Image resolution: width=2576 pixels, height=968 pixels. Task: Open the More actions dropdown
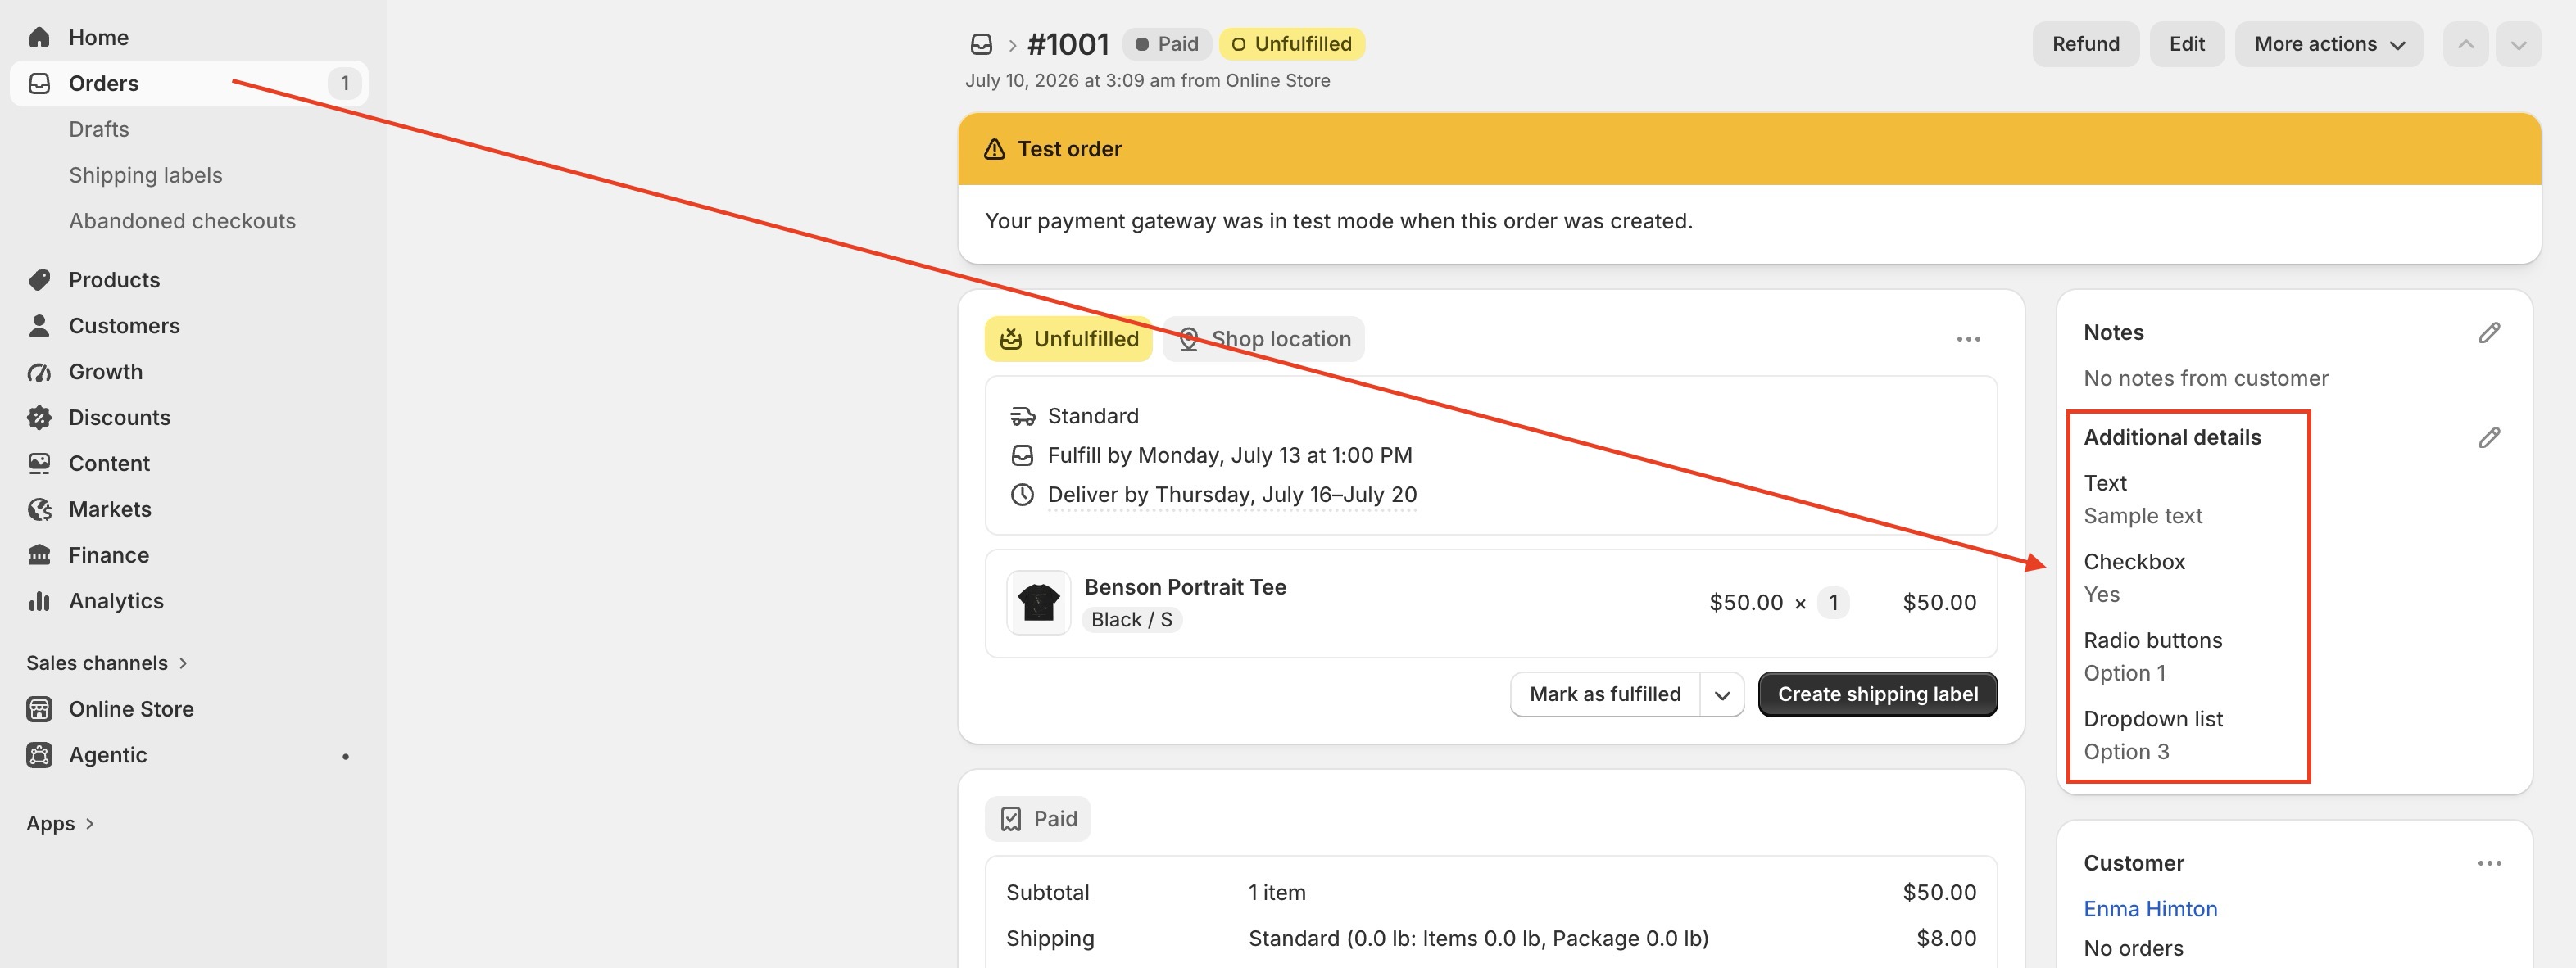2328,44
